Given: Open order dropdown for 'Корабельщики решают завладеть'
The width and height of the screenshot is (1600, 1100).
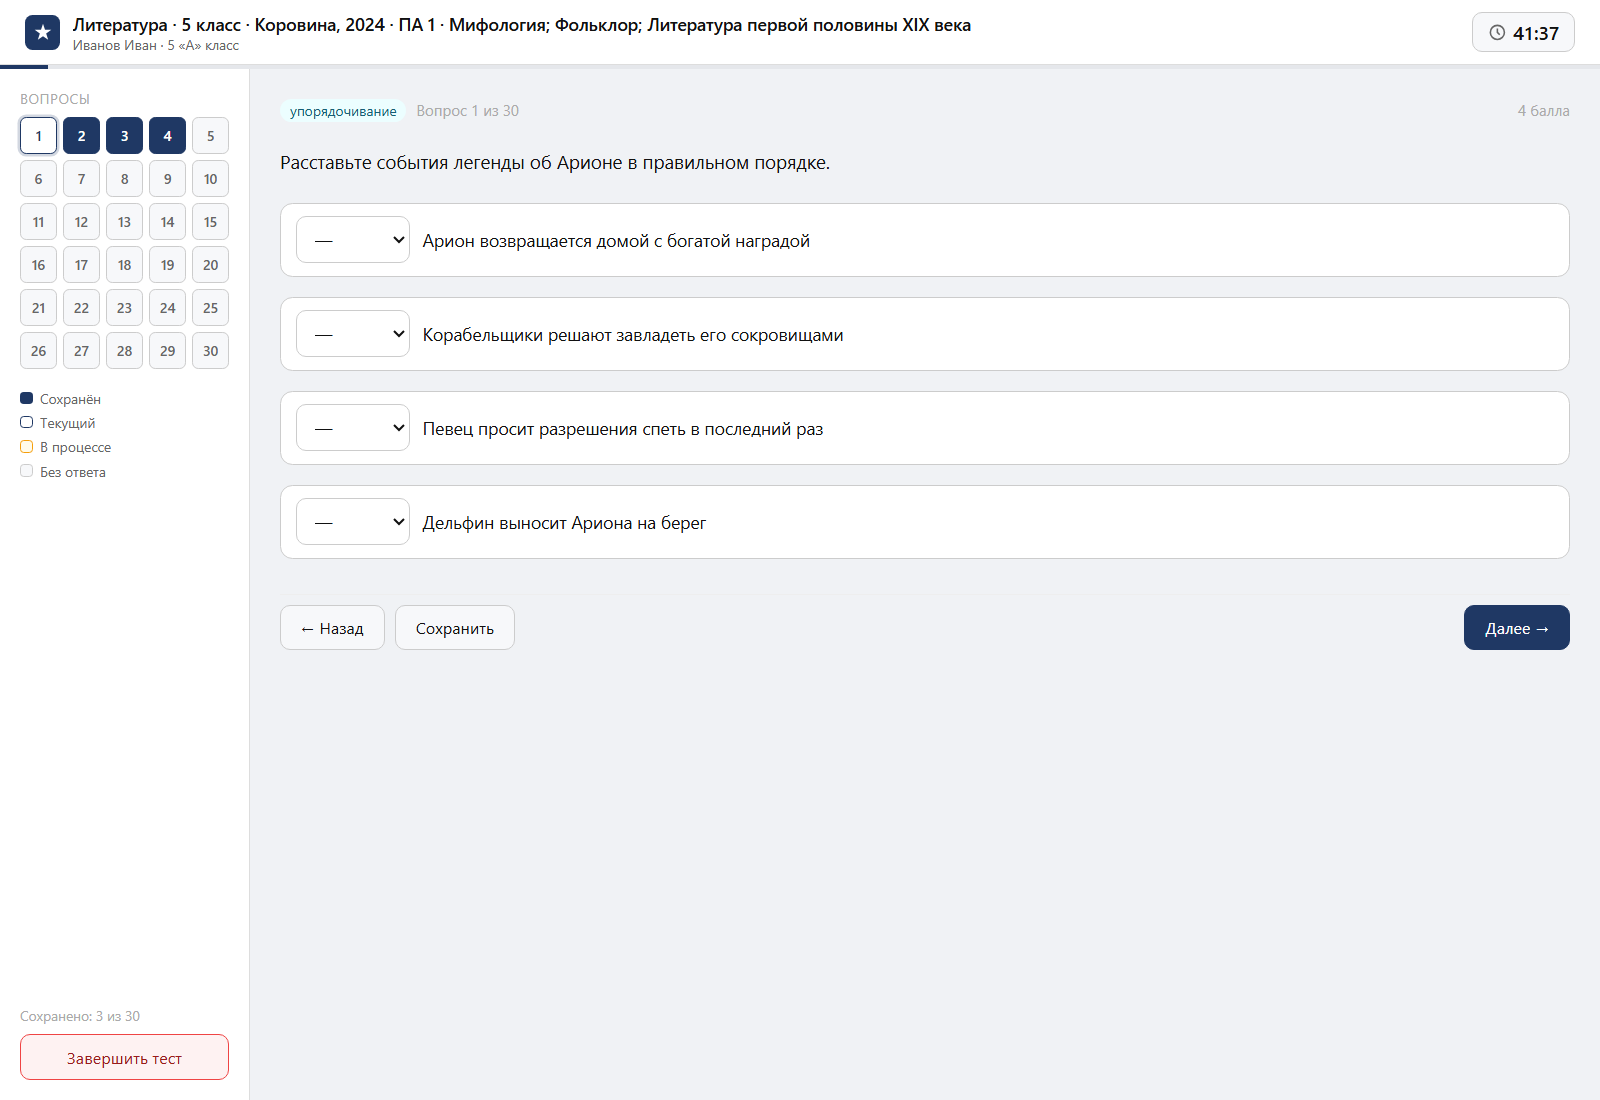Looking at the screenshot, I should [x=353, y=334].
